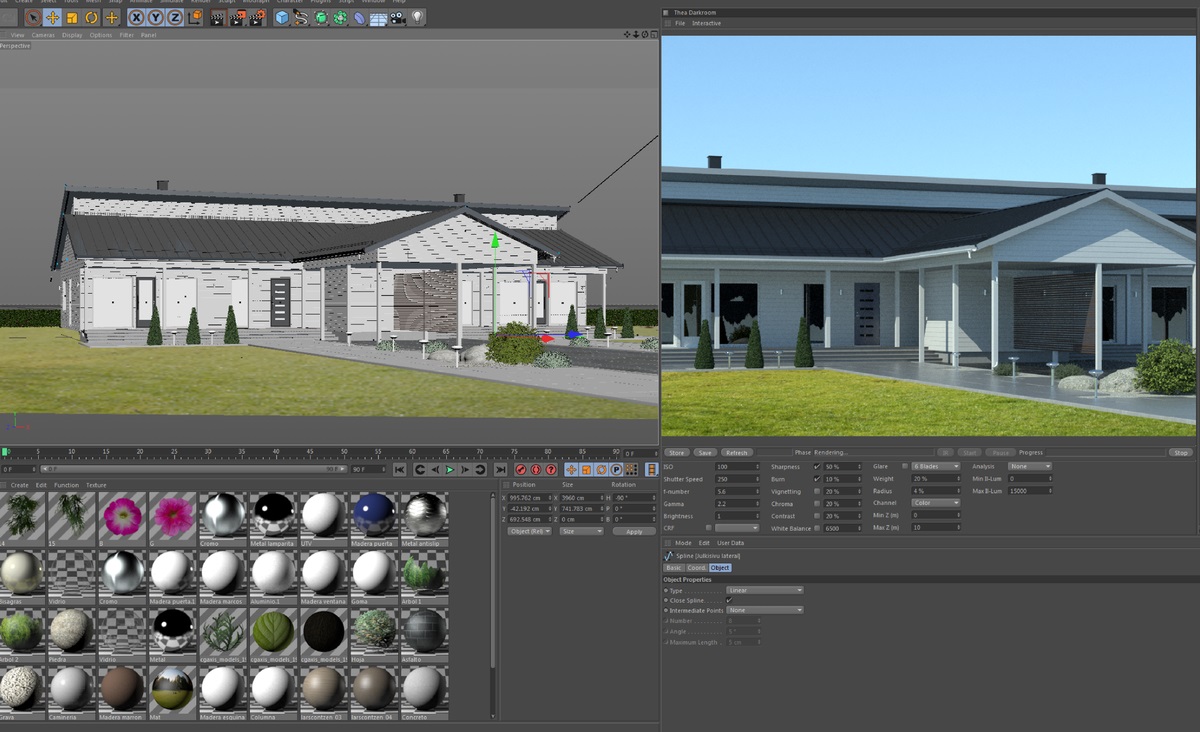Add a deformer object icon

tap(360, 17)
